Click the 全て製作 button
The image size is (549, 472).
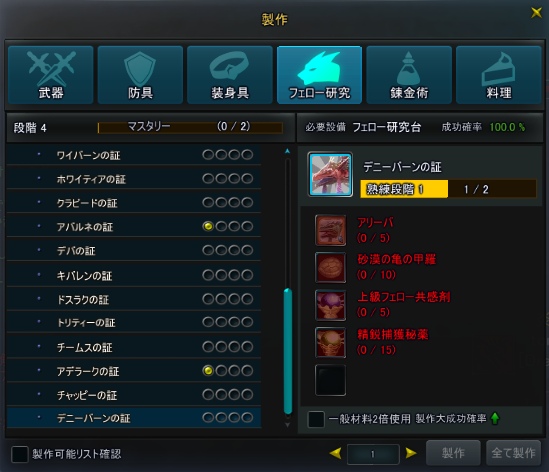coord(513,453)
